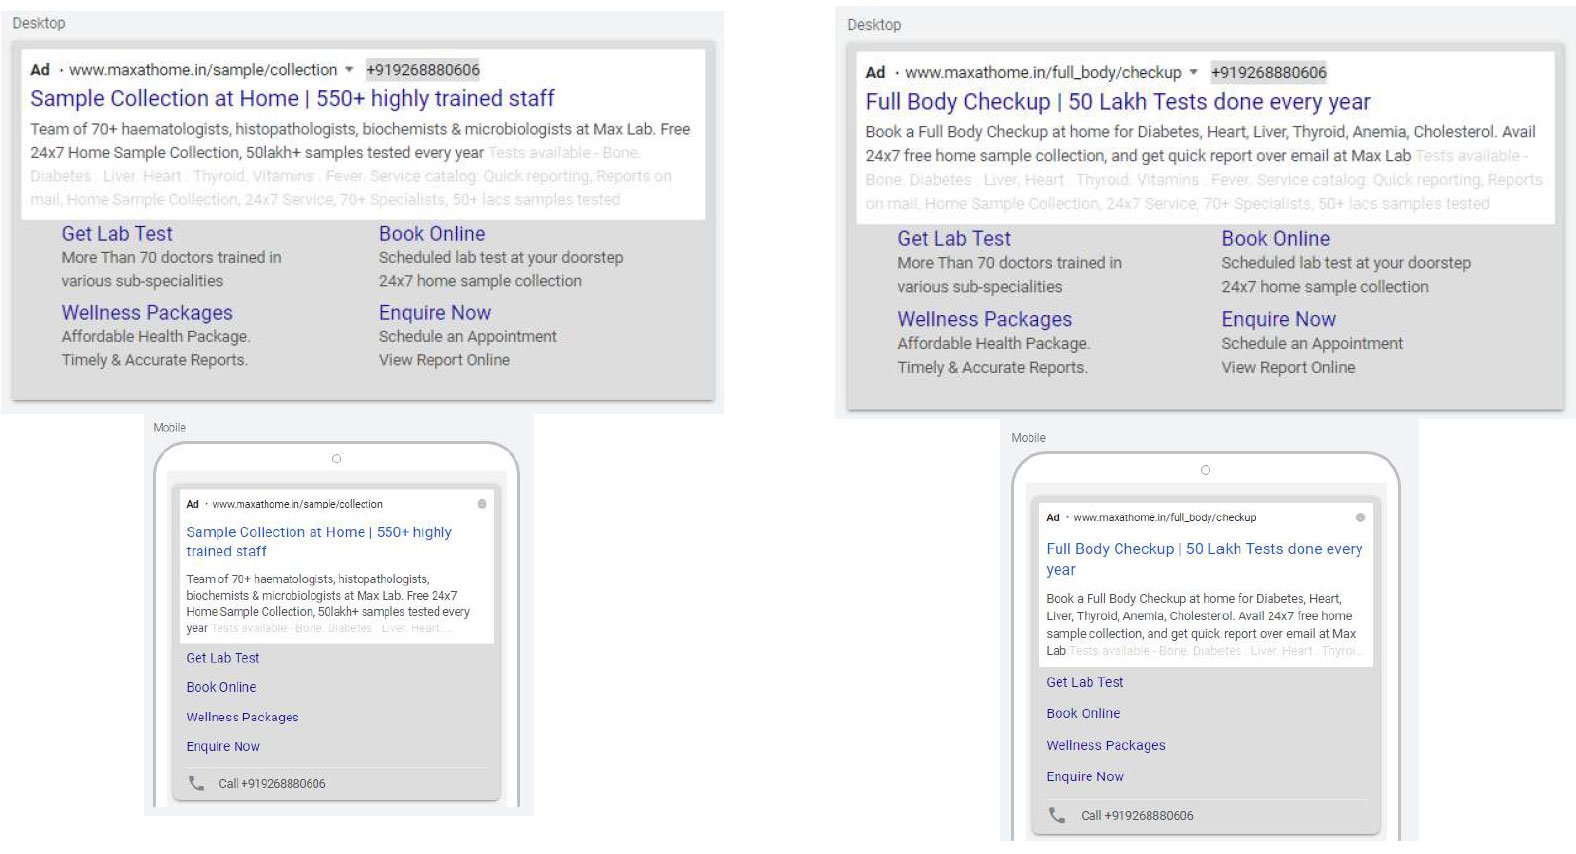This screenshot has height=854, width=1576.
Task: Open 'Get Lab Test' sitelink in Sample Collection desktop ad
Action: click(x=117, y=234)
